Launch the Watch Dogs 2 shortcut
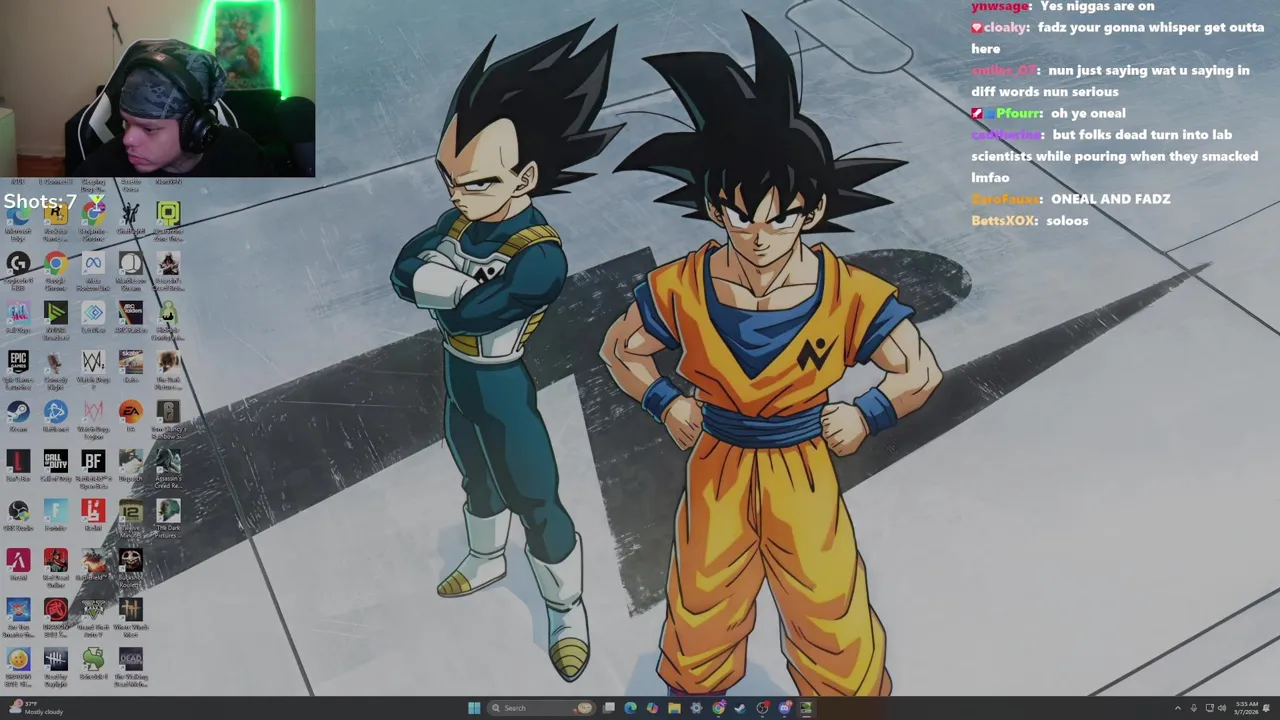This screenshot has height=720, width=1280. point(93,369)
